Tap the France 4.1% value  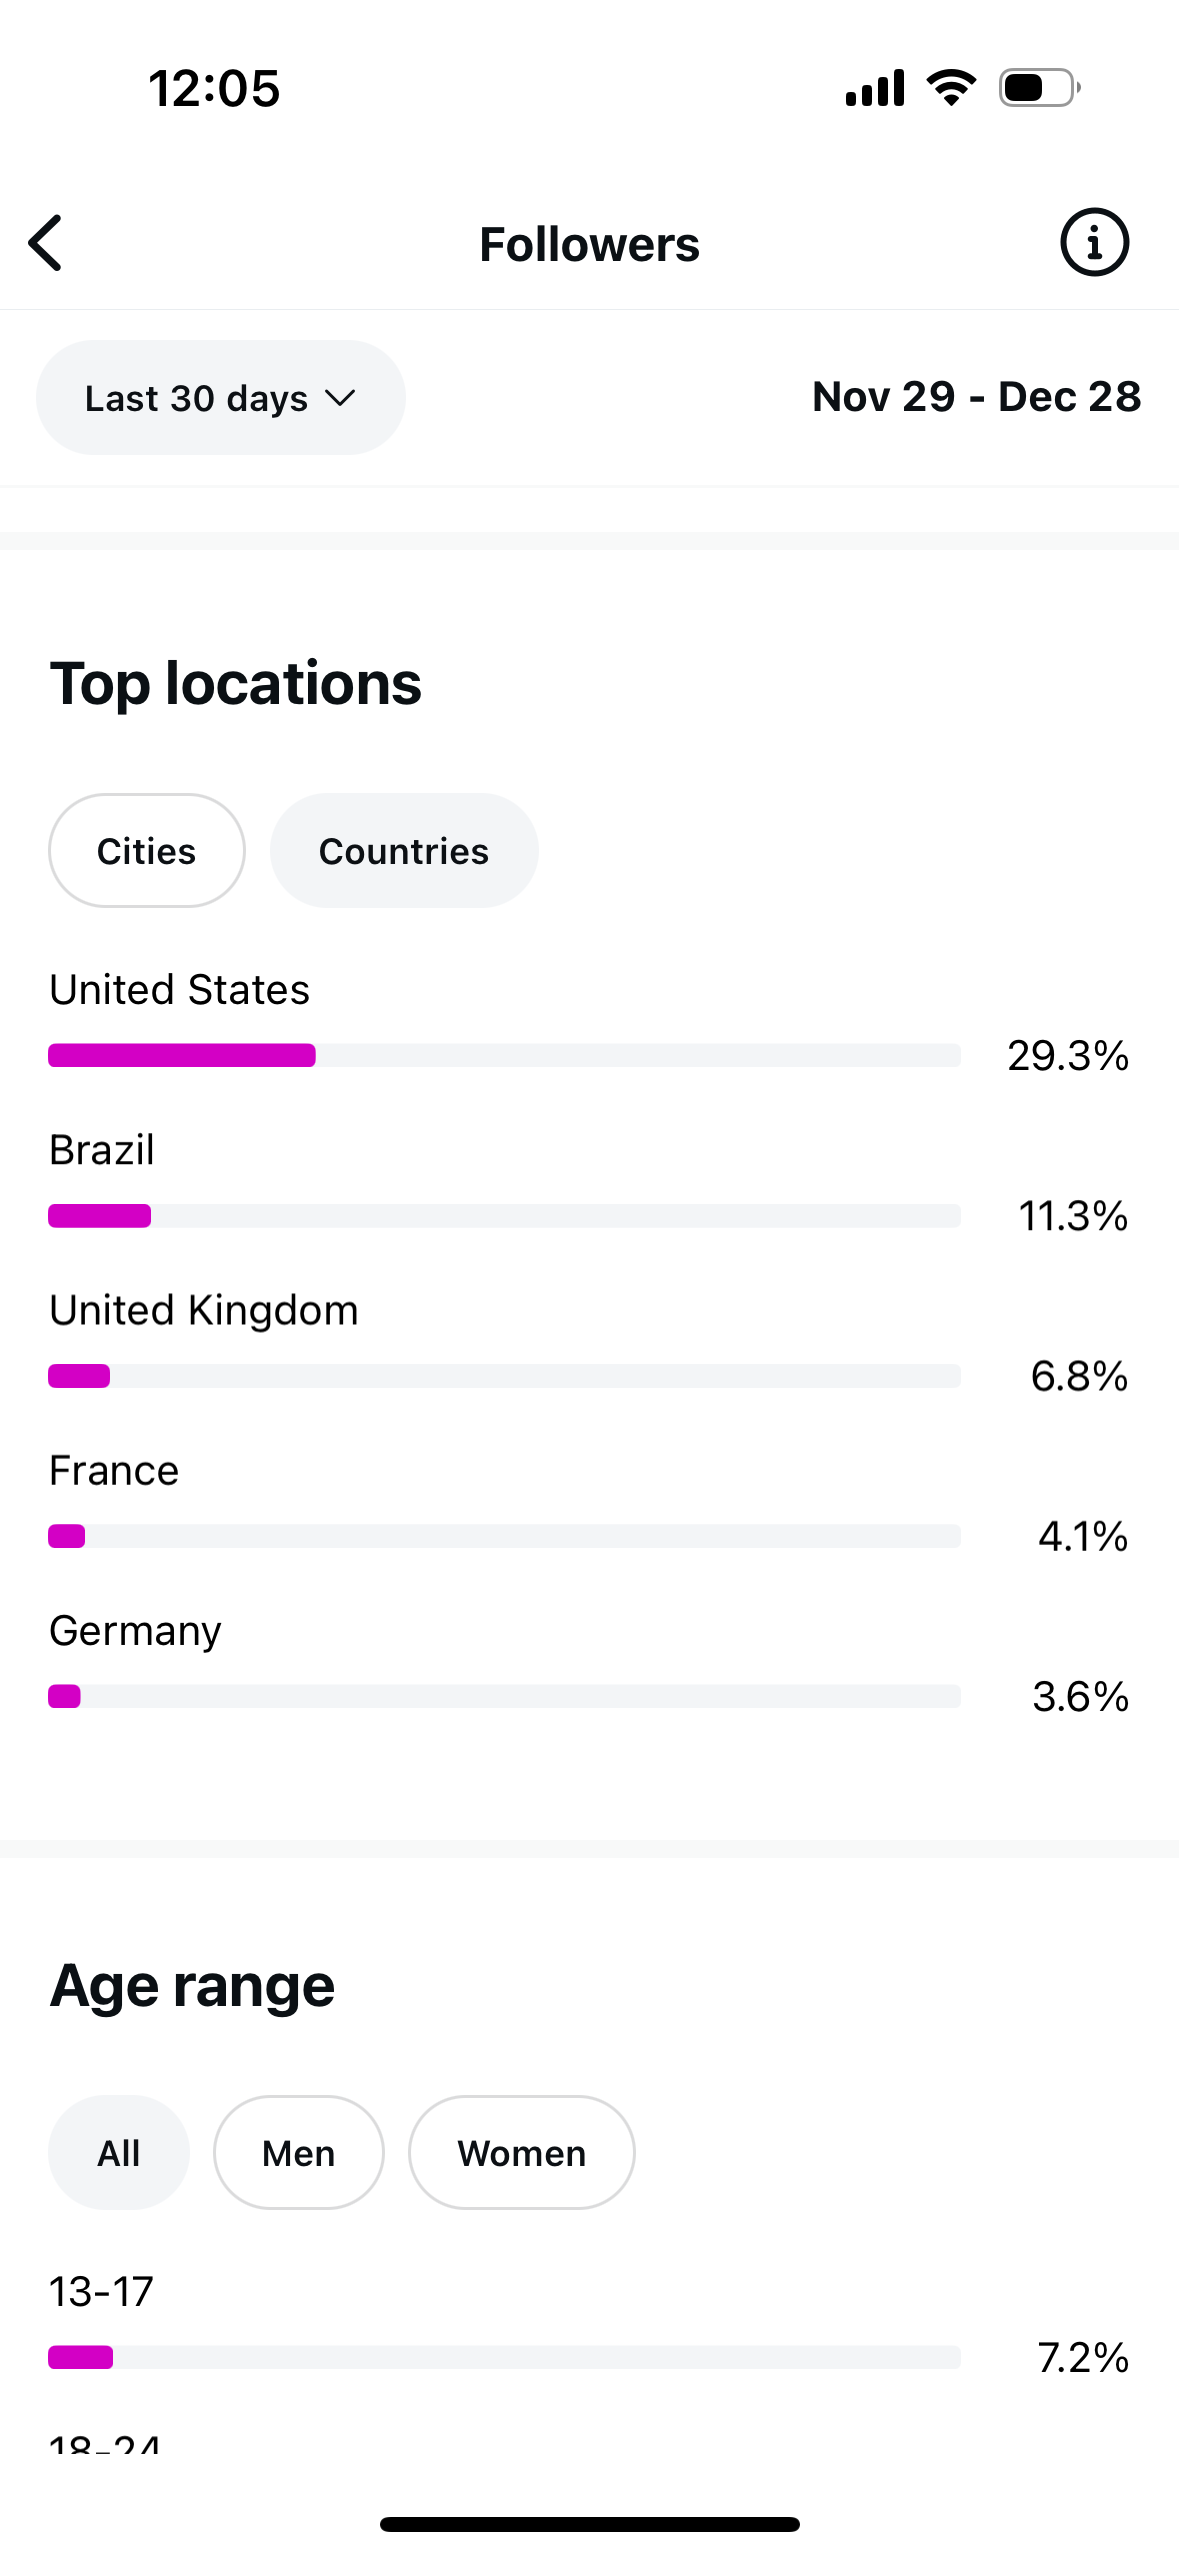1083,1536
